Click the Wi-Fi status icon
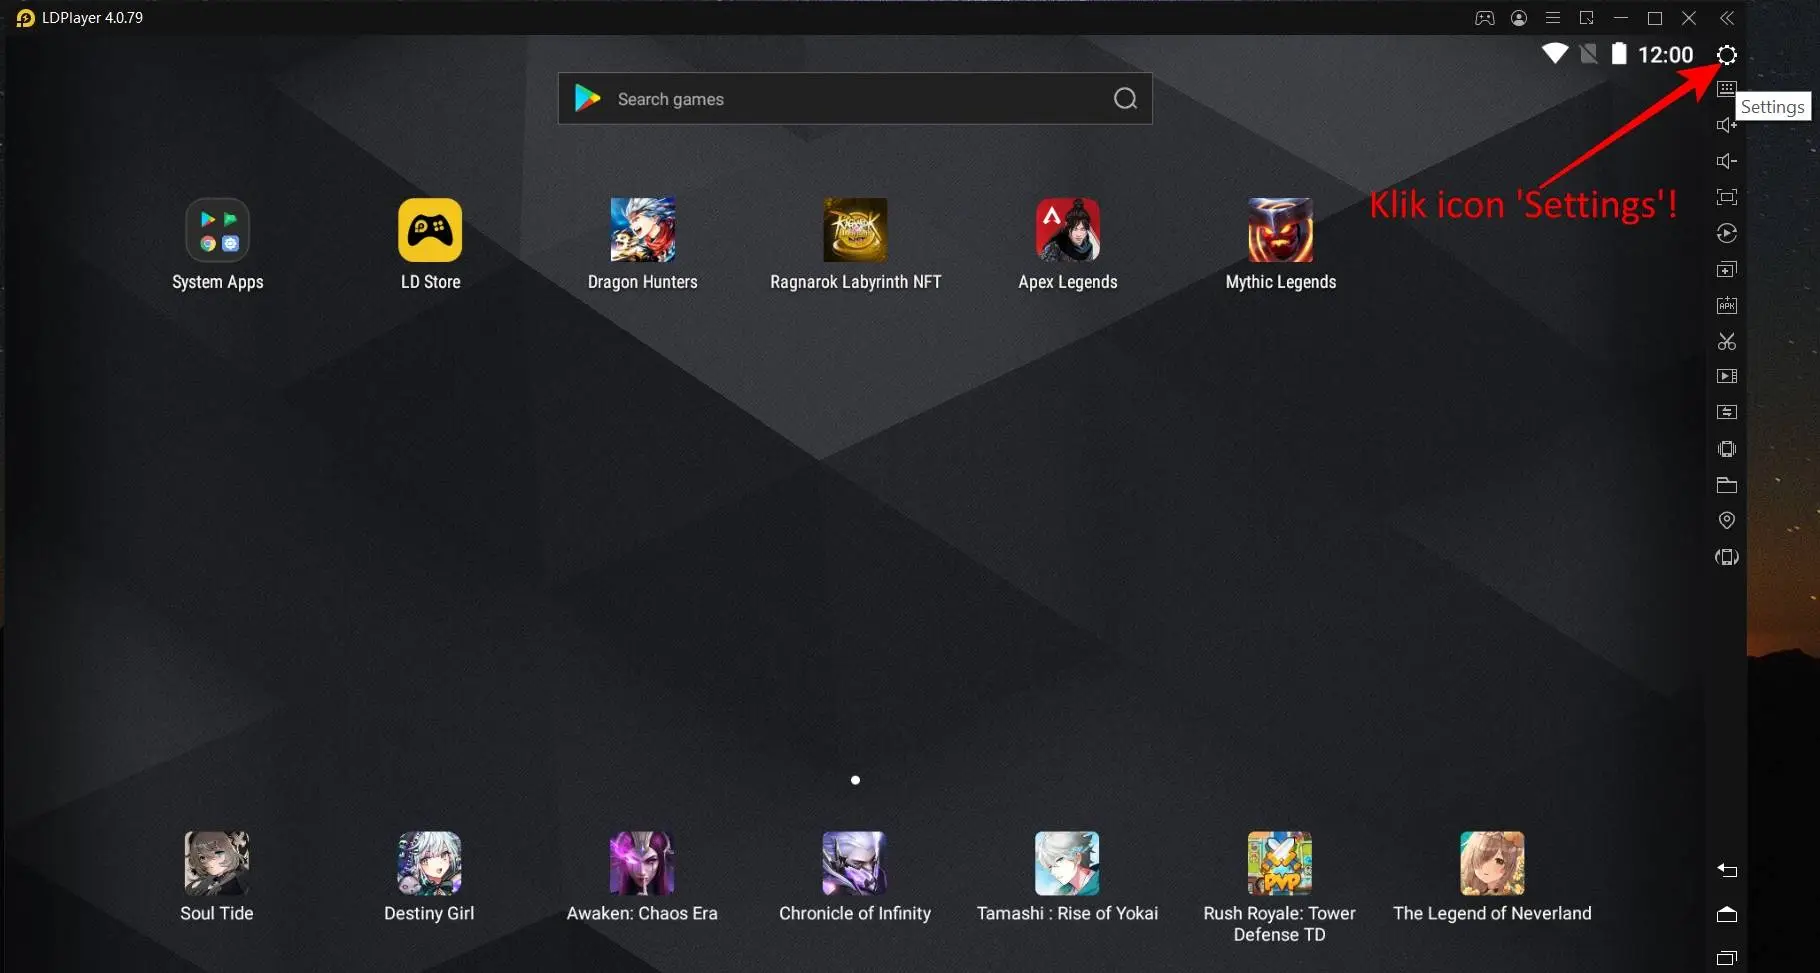The height and width of the screenshot is (973, 1820). coord(1555,53)
